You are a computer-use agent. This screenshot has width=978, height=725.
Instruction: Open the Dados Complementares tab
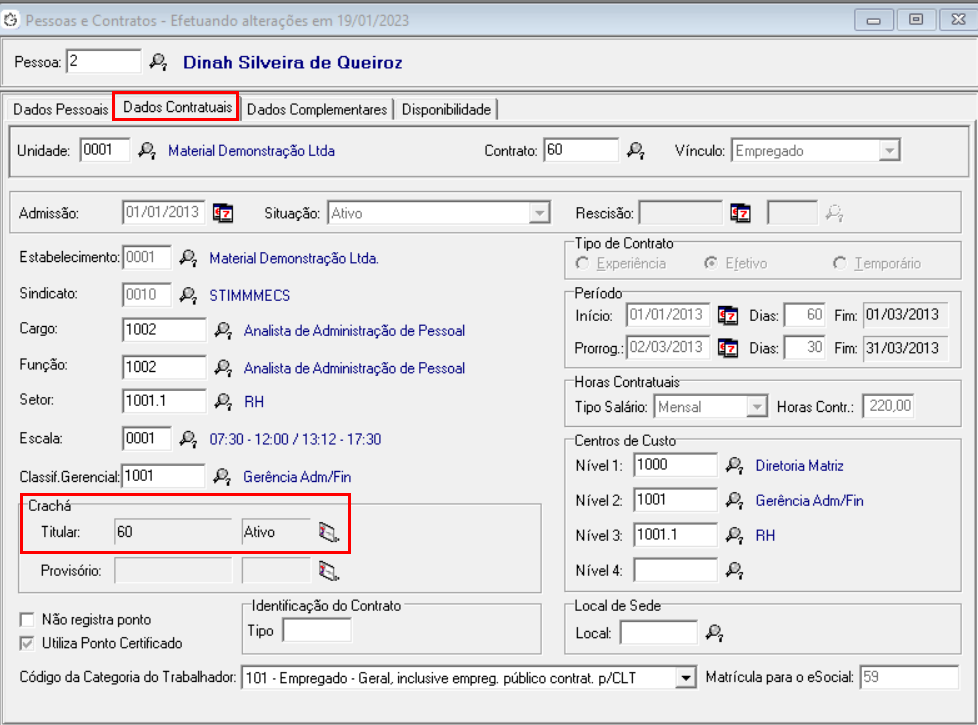[317, 109]
